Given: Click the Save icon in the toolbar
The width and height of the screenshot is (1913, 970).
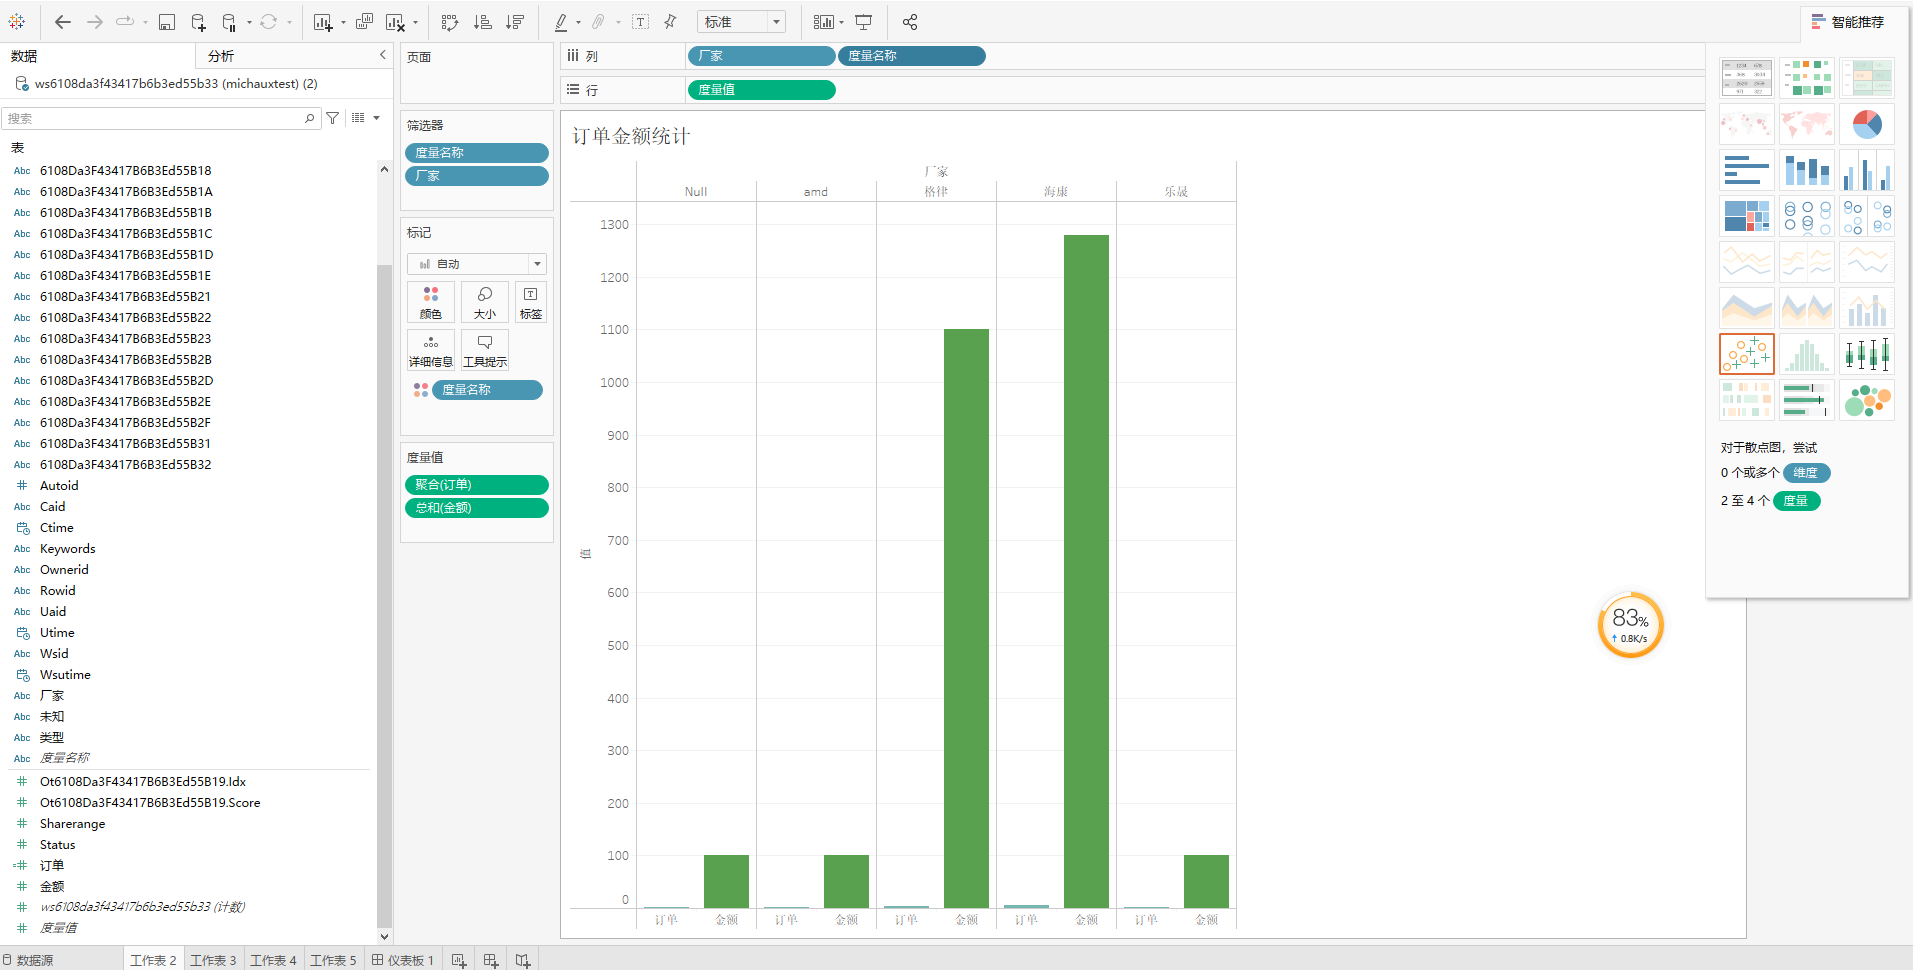Looking at the screenshot, I should point(167,22).
